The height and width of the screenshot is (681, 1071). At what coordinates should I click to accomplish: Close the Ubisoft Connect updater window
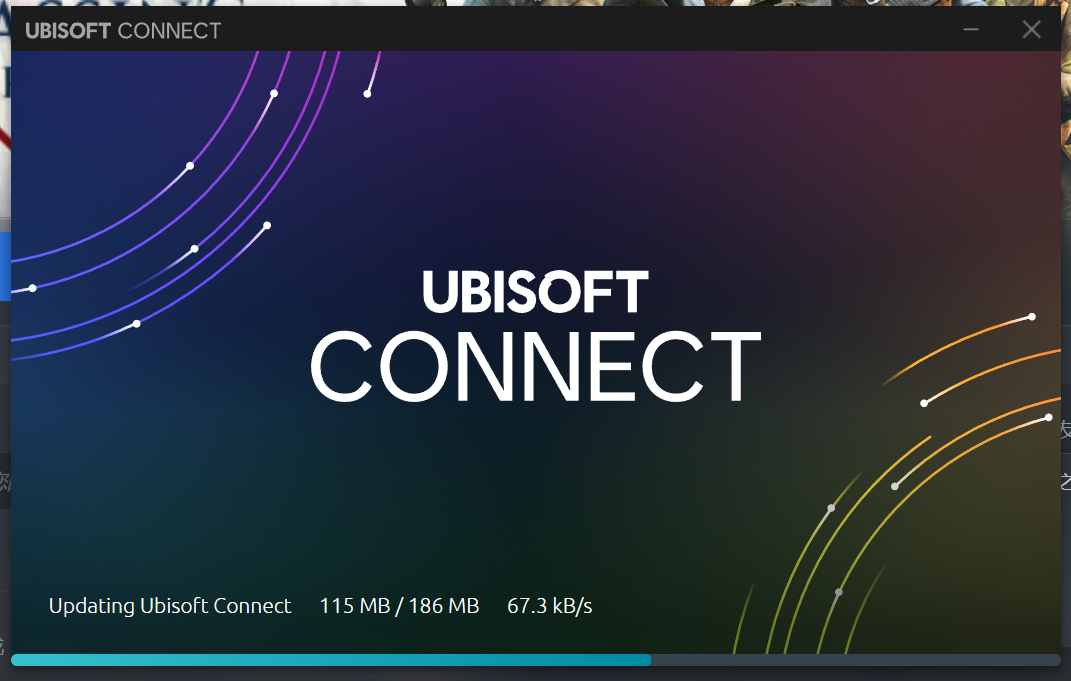click(x=1031, y=29)
